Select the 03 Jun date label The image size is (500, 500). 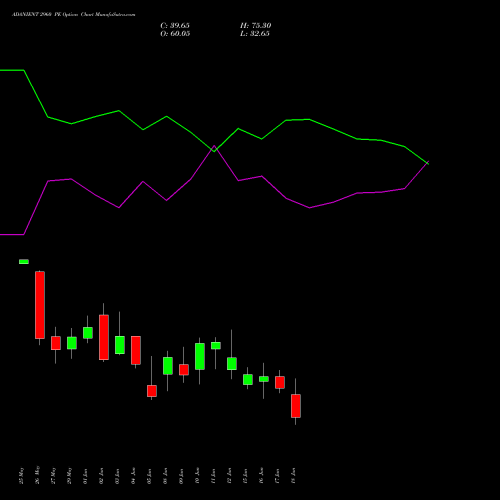point(118,476)
